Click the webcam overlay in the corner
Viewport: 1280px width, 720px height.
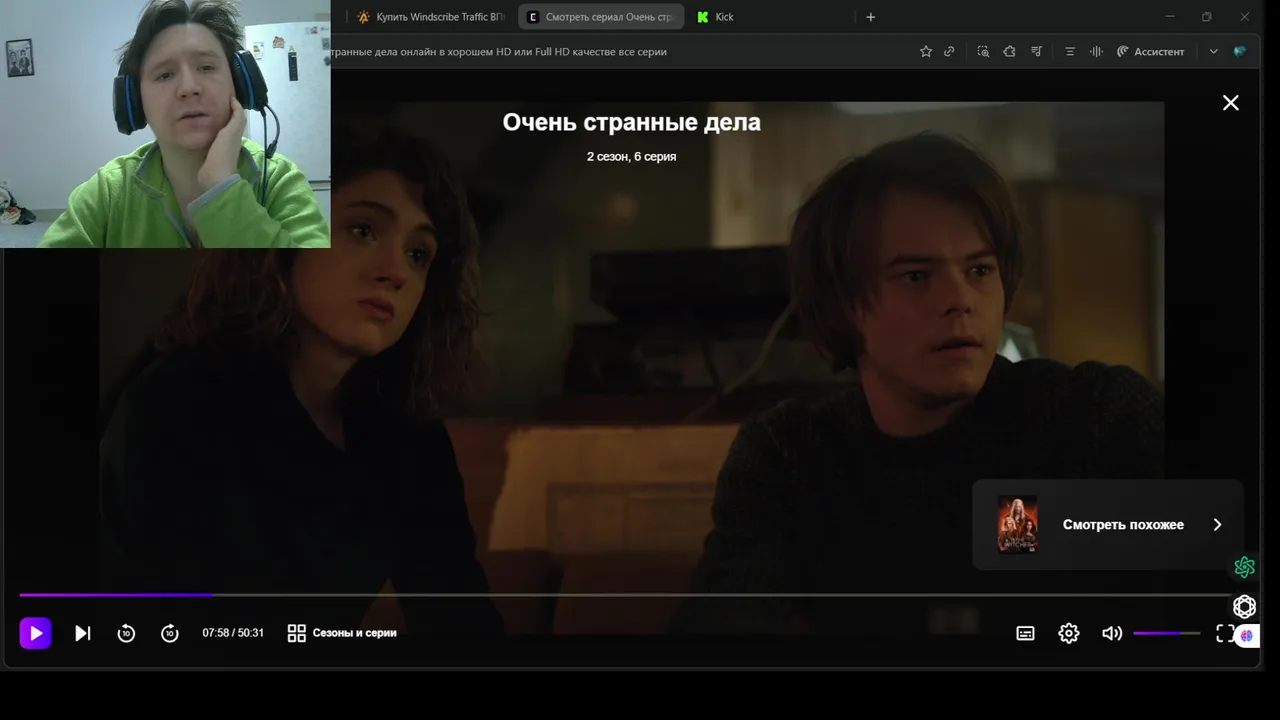(165, 124)
